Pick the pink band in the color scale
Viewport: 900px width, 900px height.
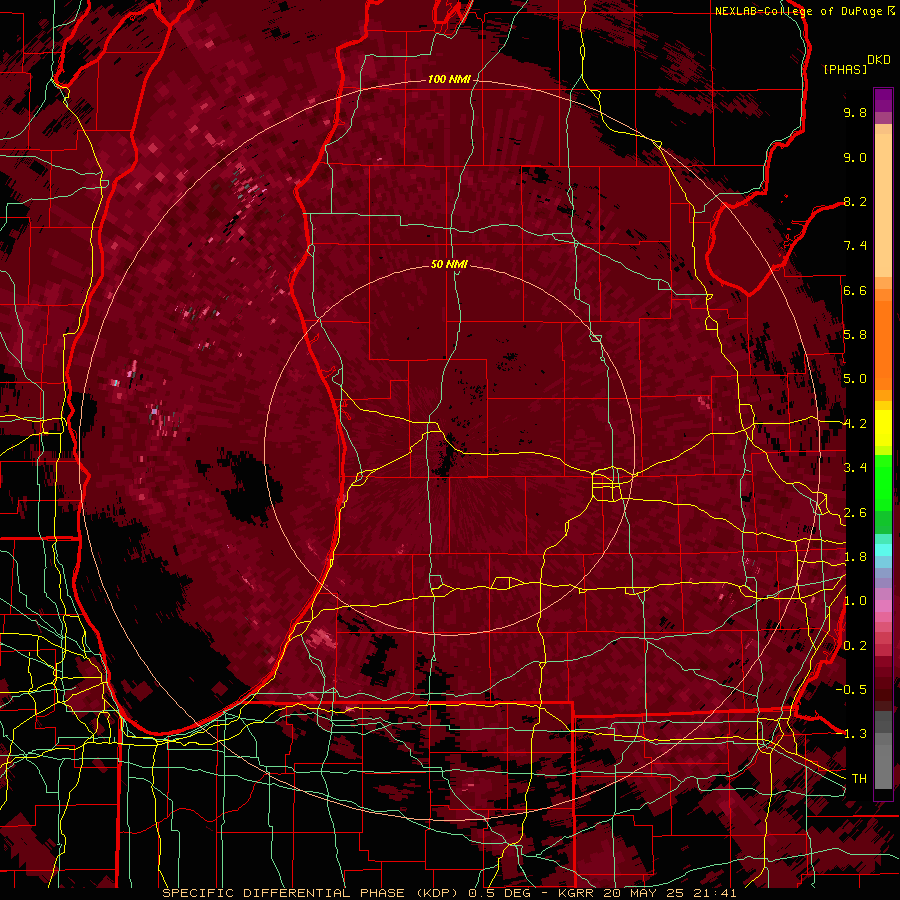point(883,606)
